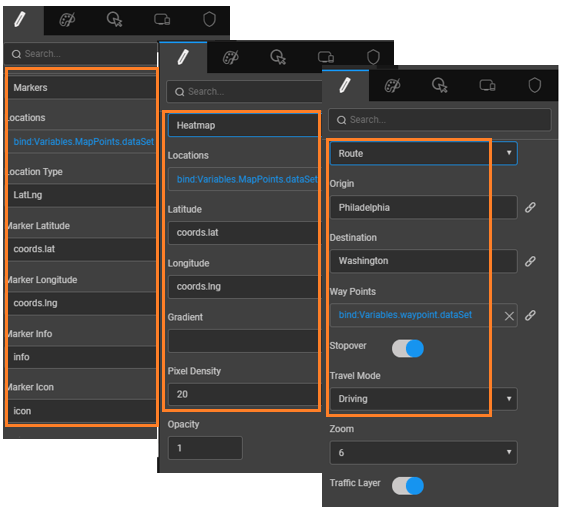Open the device tab in Route panel

tap(487, 86)
